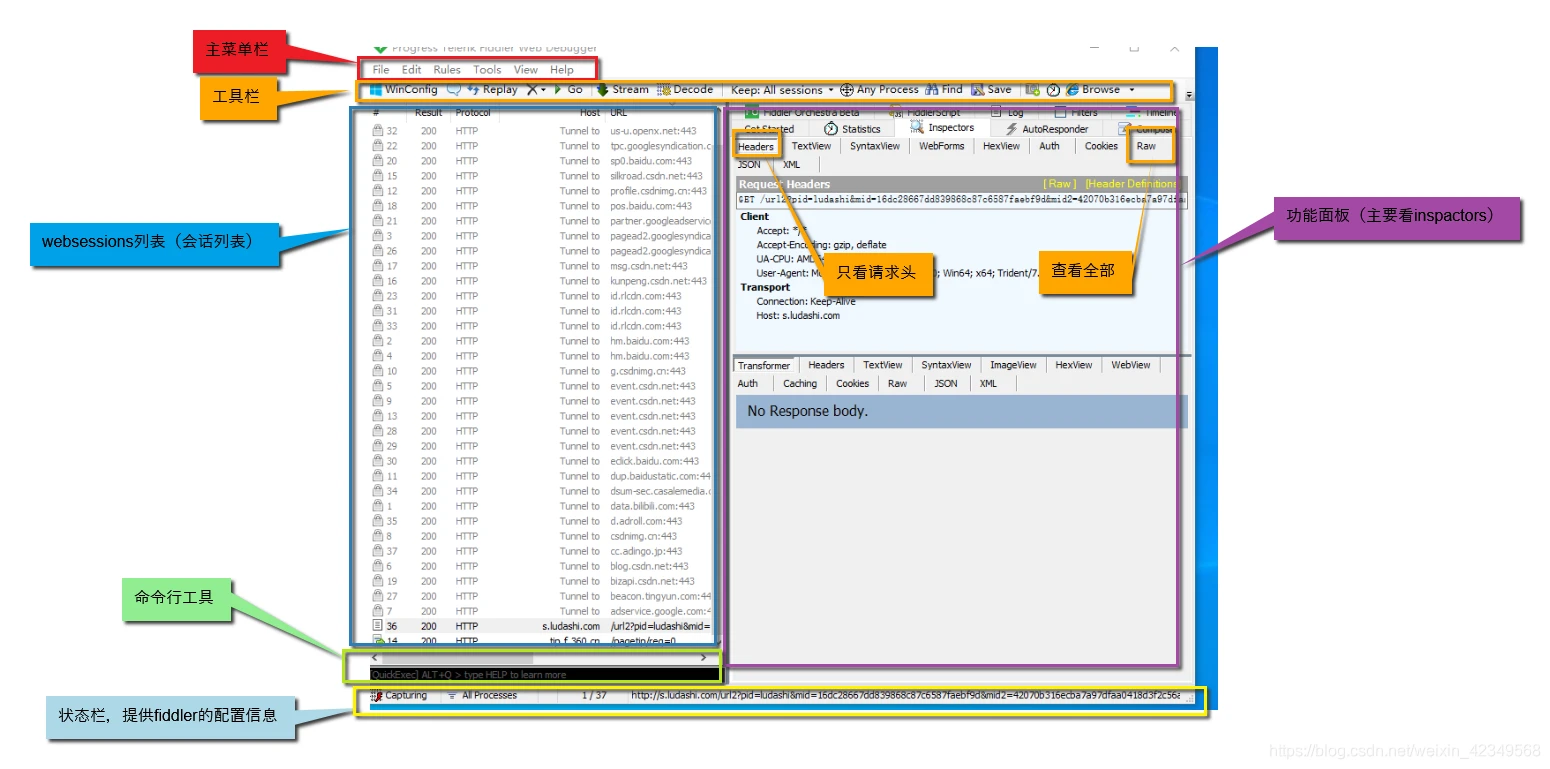Select the us-u.openx.net:443 session
Screen dimensions: 1550x769
click(540, 132)
